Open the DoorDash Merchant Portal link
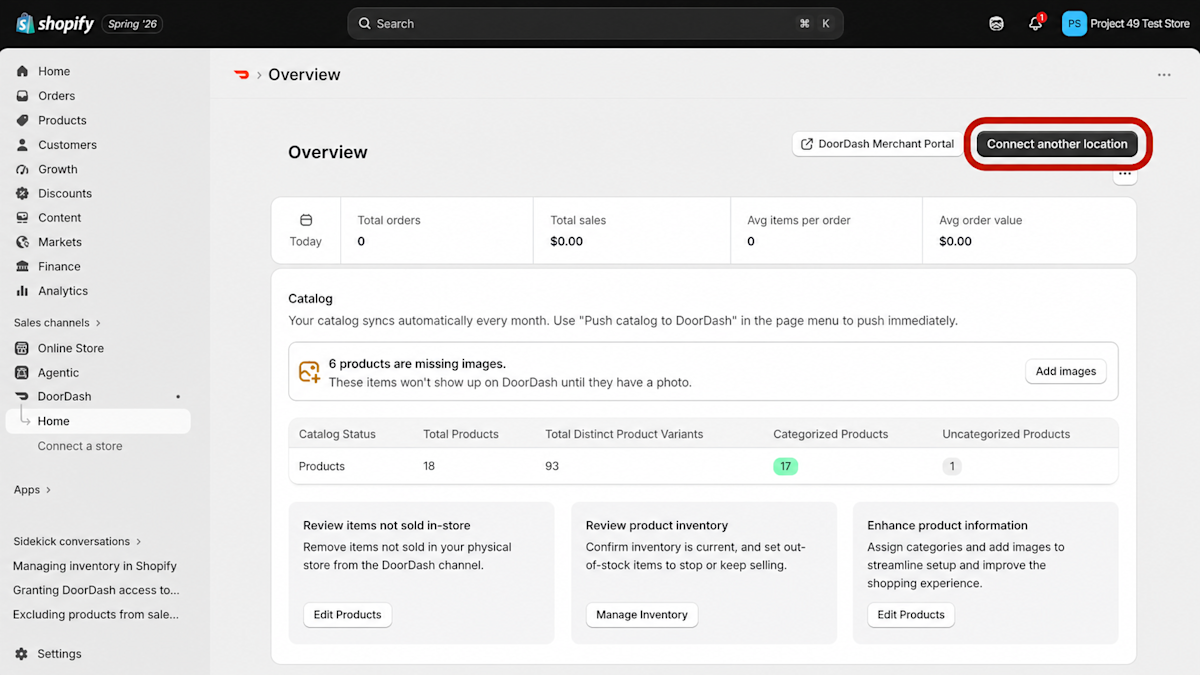This screenshot has width=1200, height=675. [x=877, y=144]
